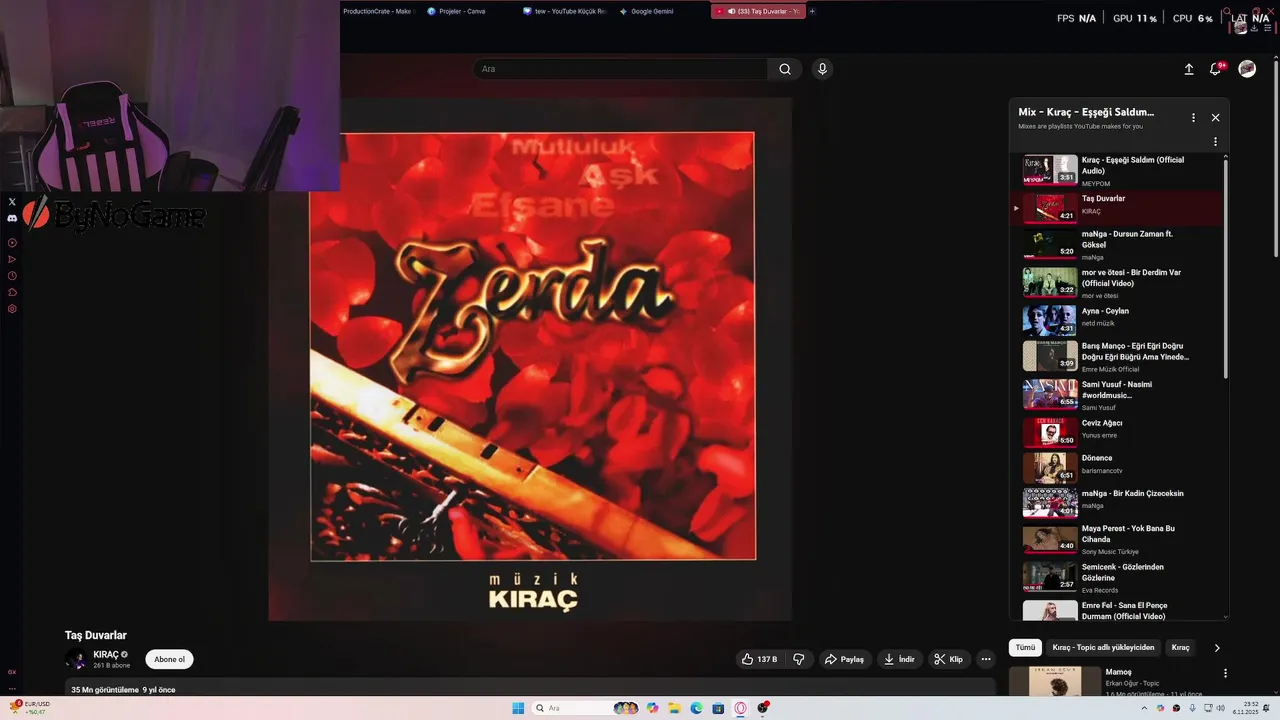Play Ayna - Ceylan from playlist
1280x720 pixels.
pos(1114,318)
